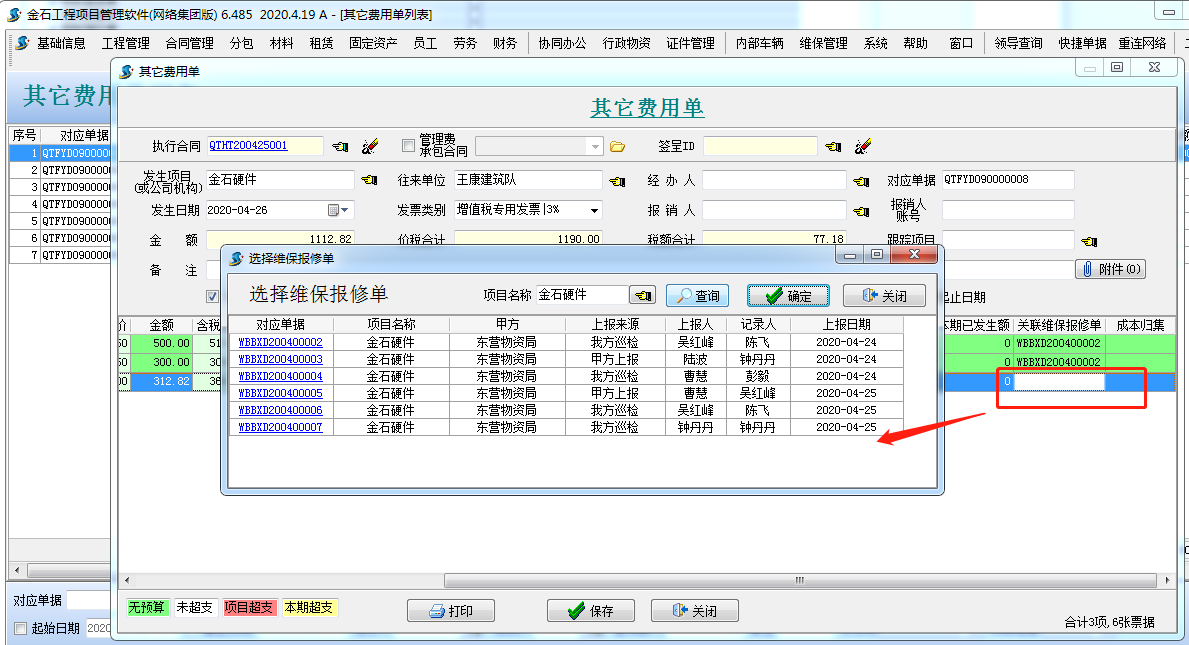Open the person picker beside 经办人
Viewport: 1189px width, 645px height.
pos(861,181)
